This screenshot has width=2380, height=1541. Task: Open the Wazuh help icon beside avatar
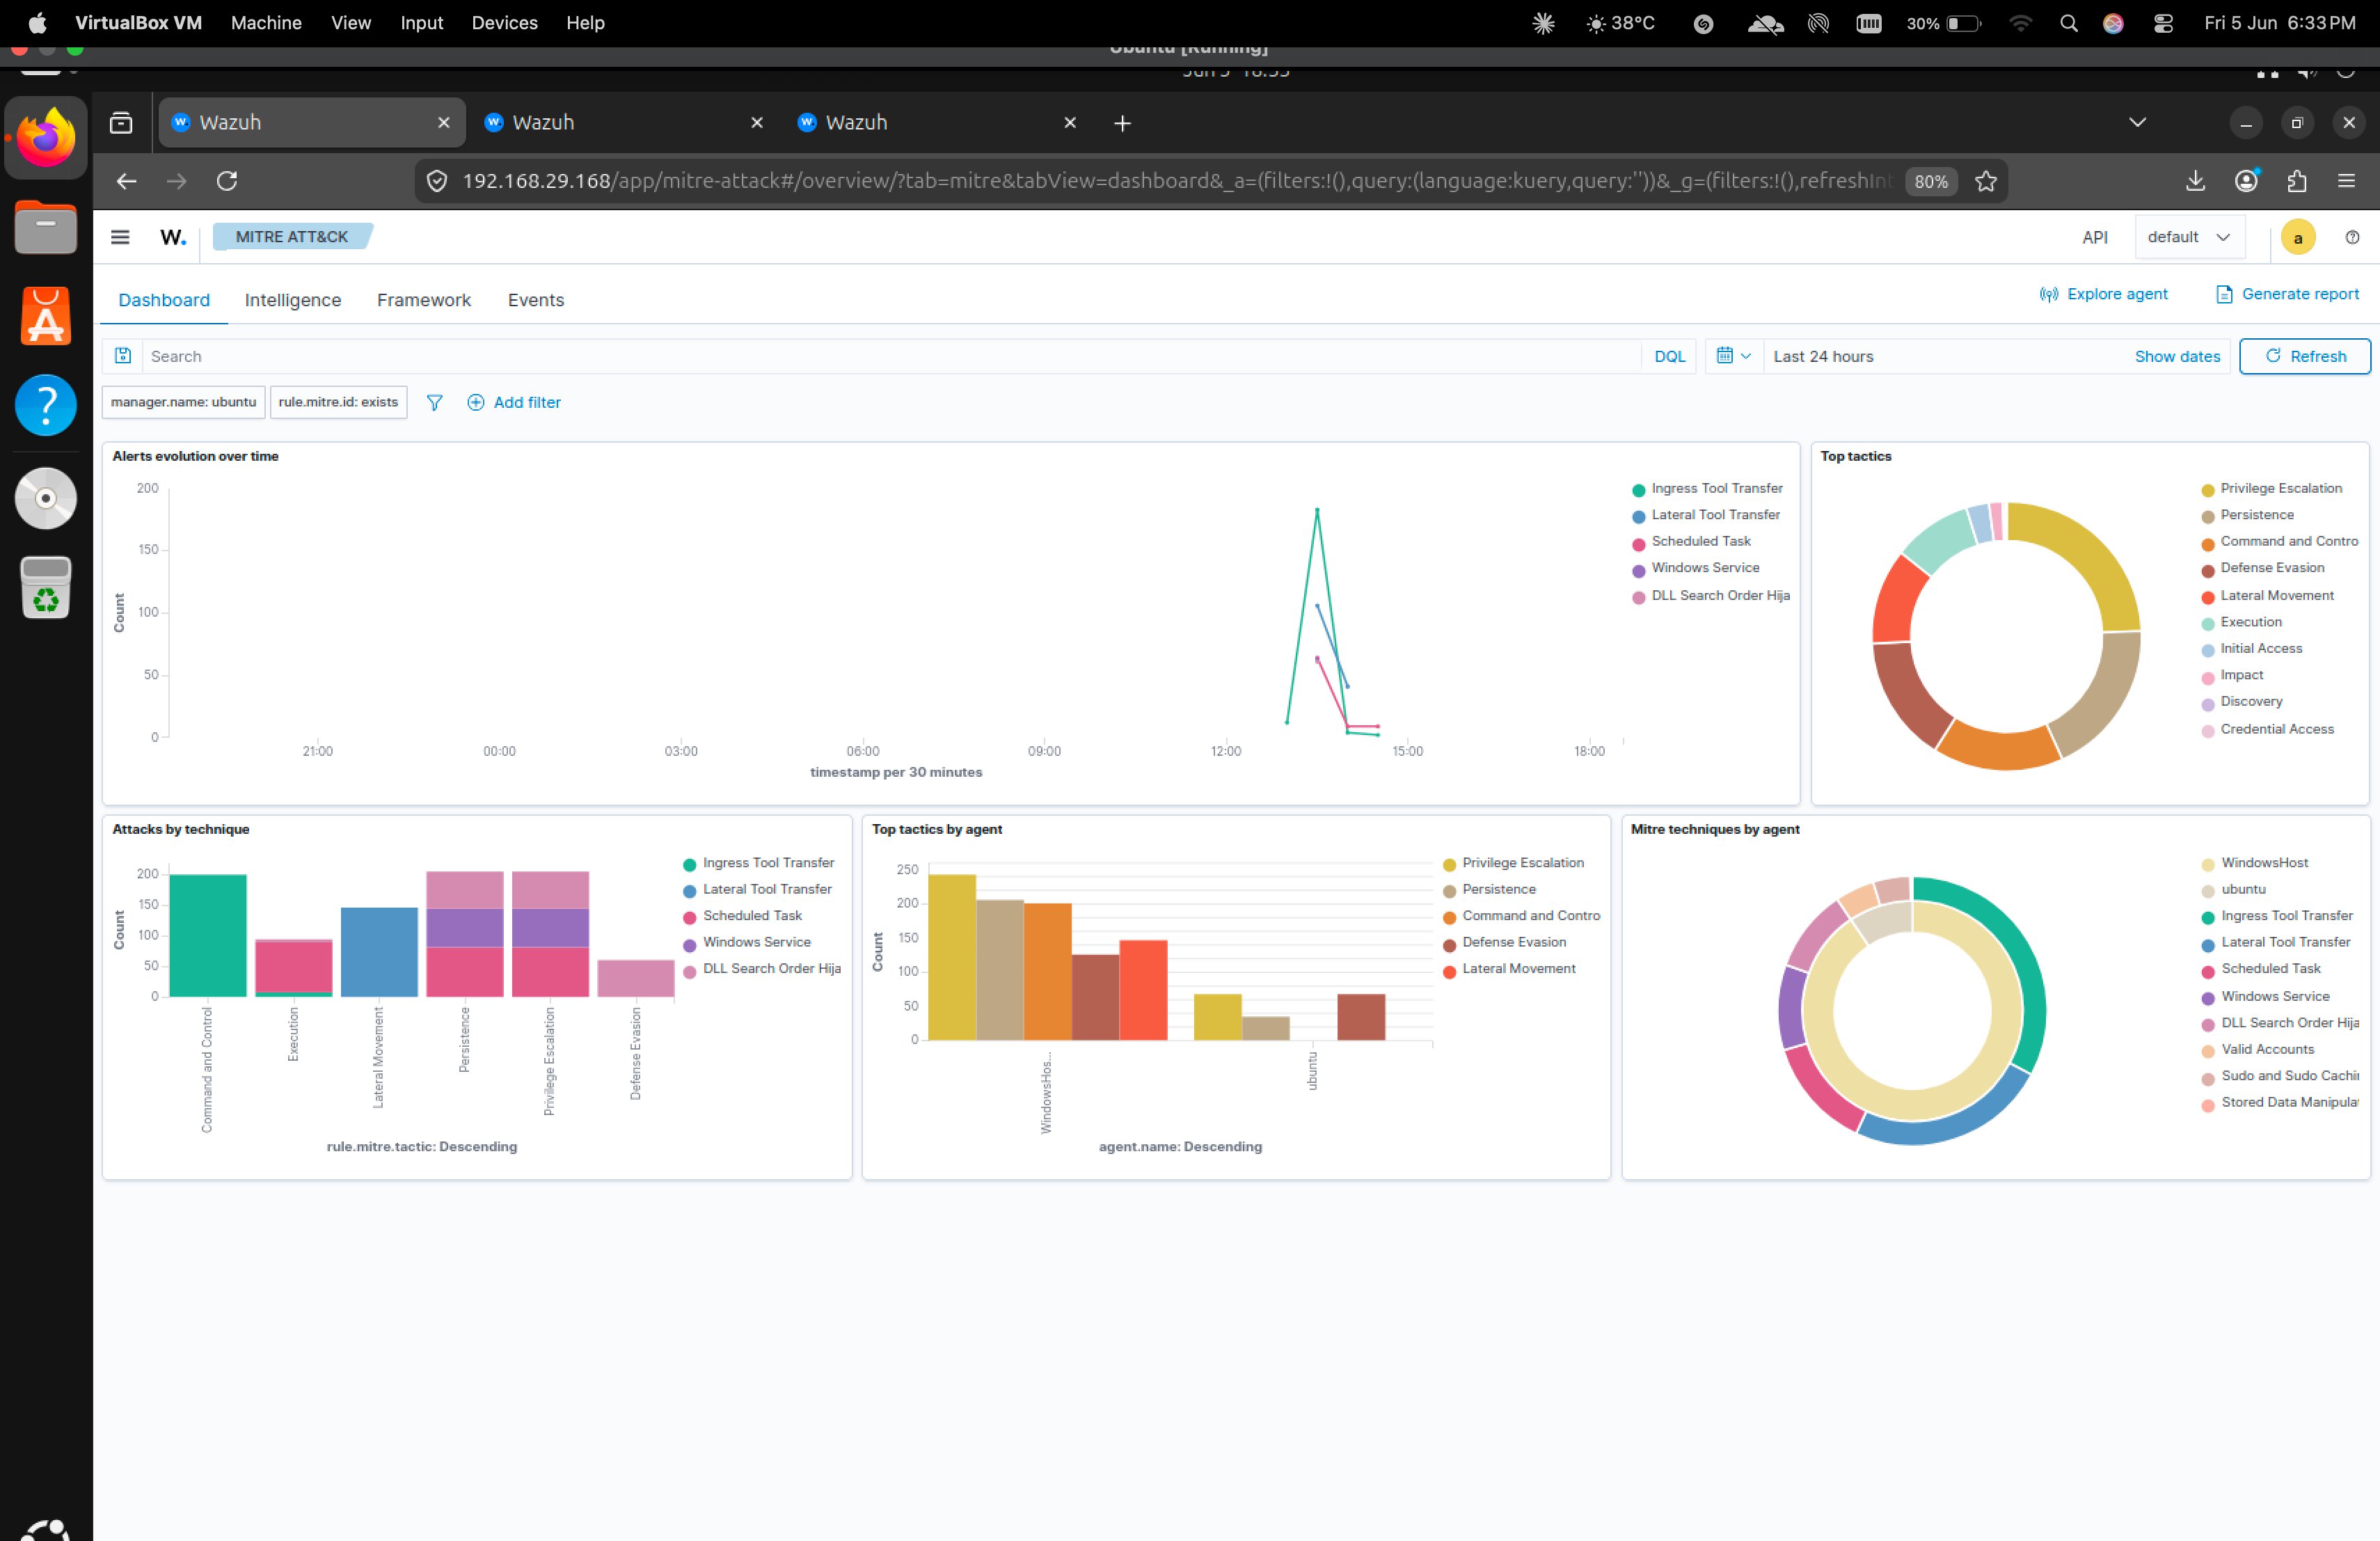tap(2352, 237)
